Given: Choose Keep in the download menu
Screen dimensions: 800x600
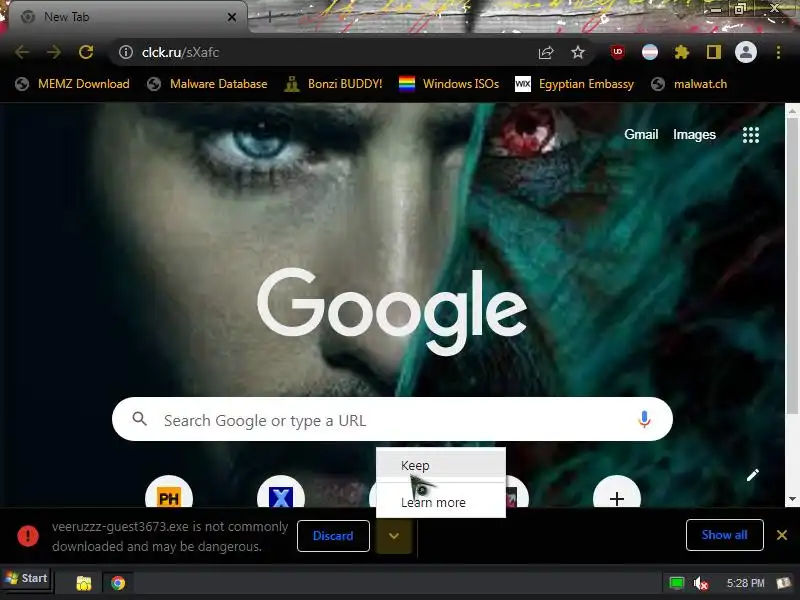Looking at the screenshot, I should point(441,465).
